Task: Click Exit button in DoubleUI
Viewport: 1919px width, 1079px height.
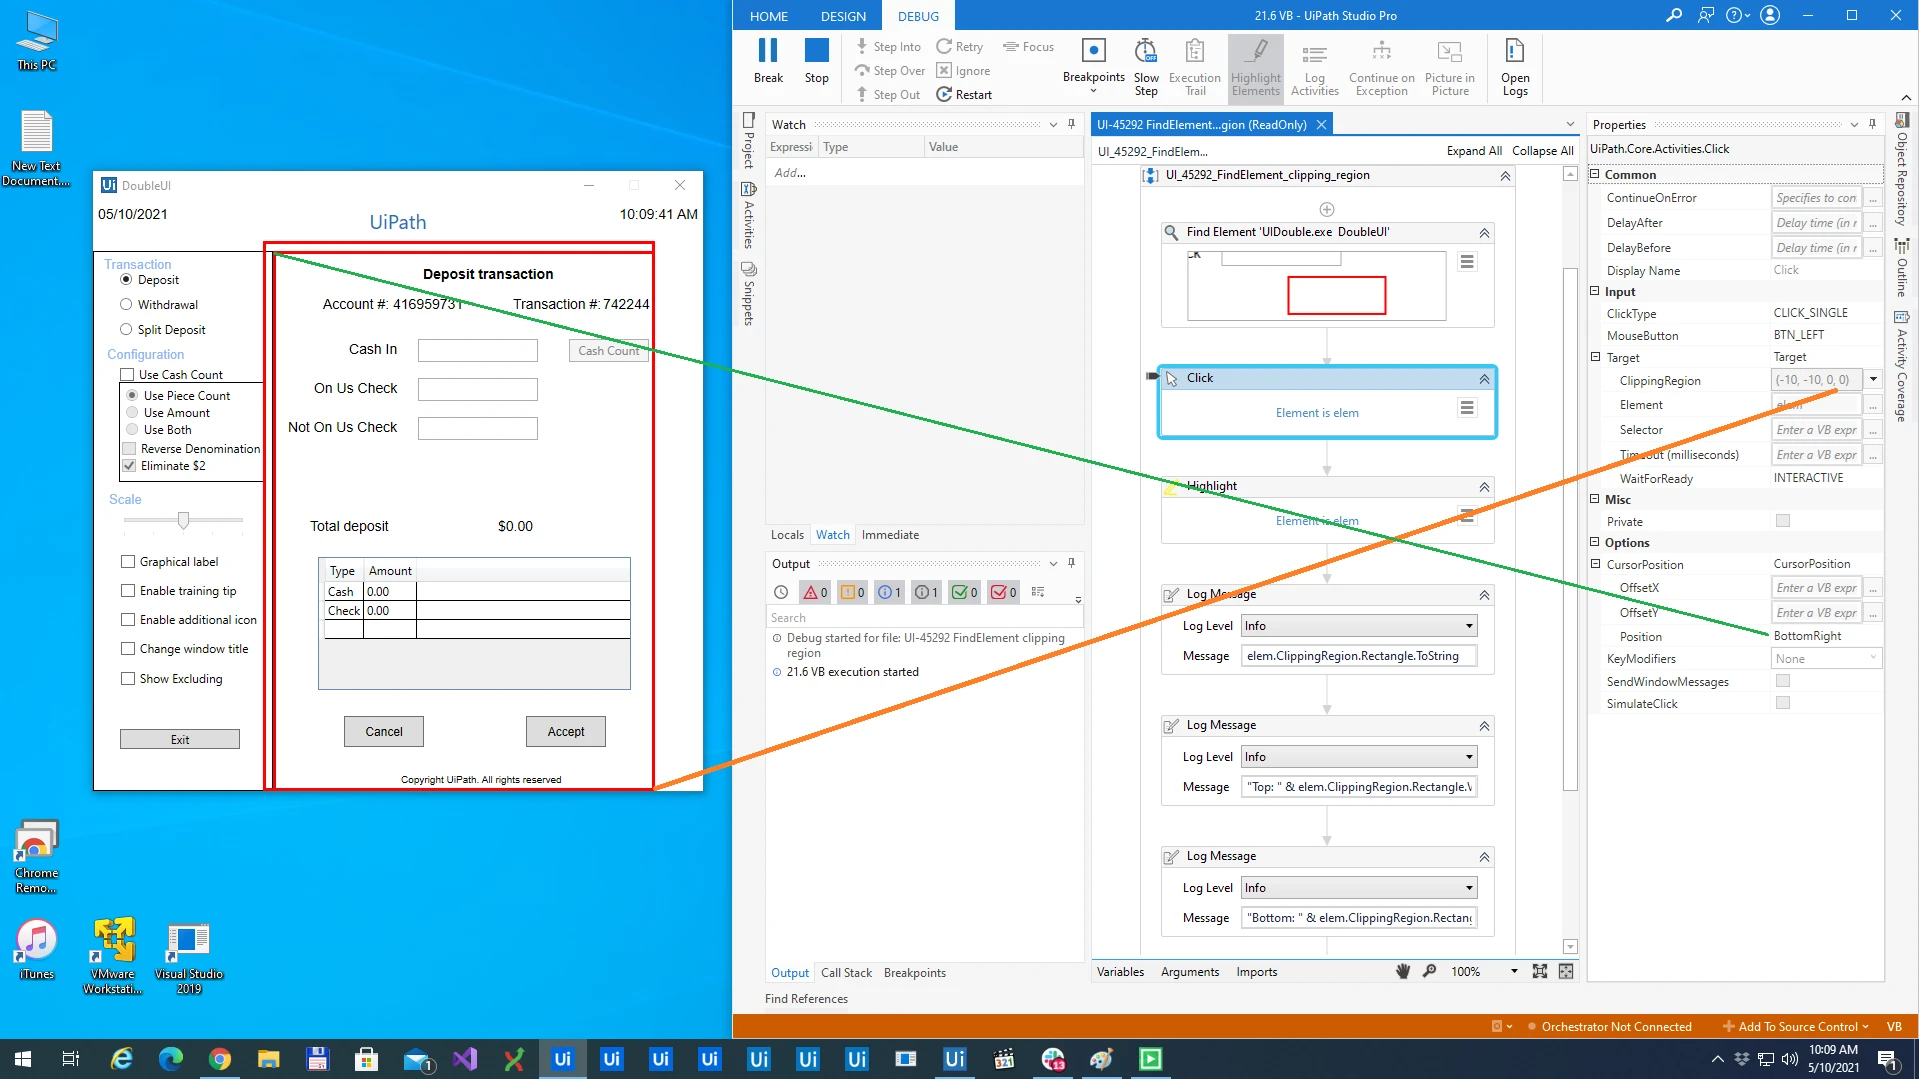Action: [180, 740]
